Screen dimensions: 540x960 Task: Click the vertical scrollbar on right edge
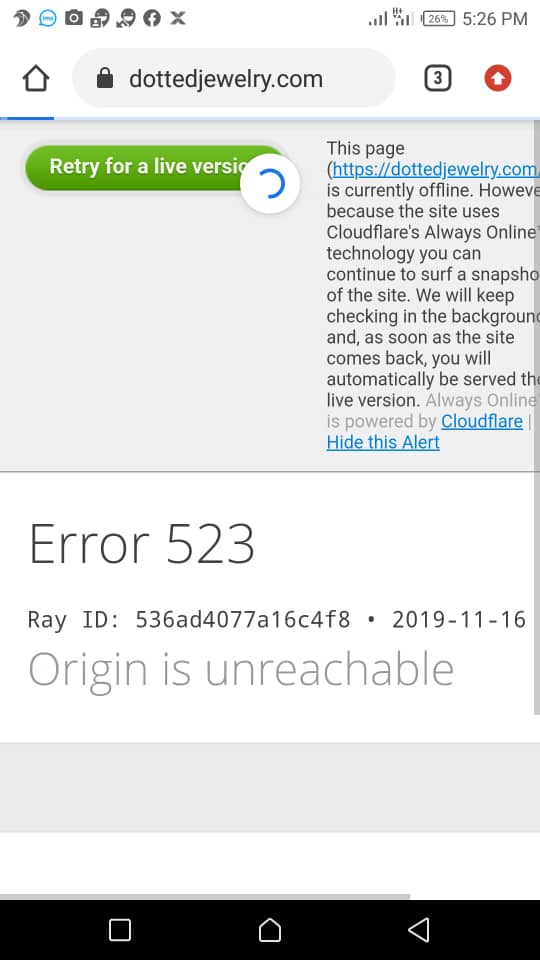coord(537,418)
